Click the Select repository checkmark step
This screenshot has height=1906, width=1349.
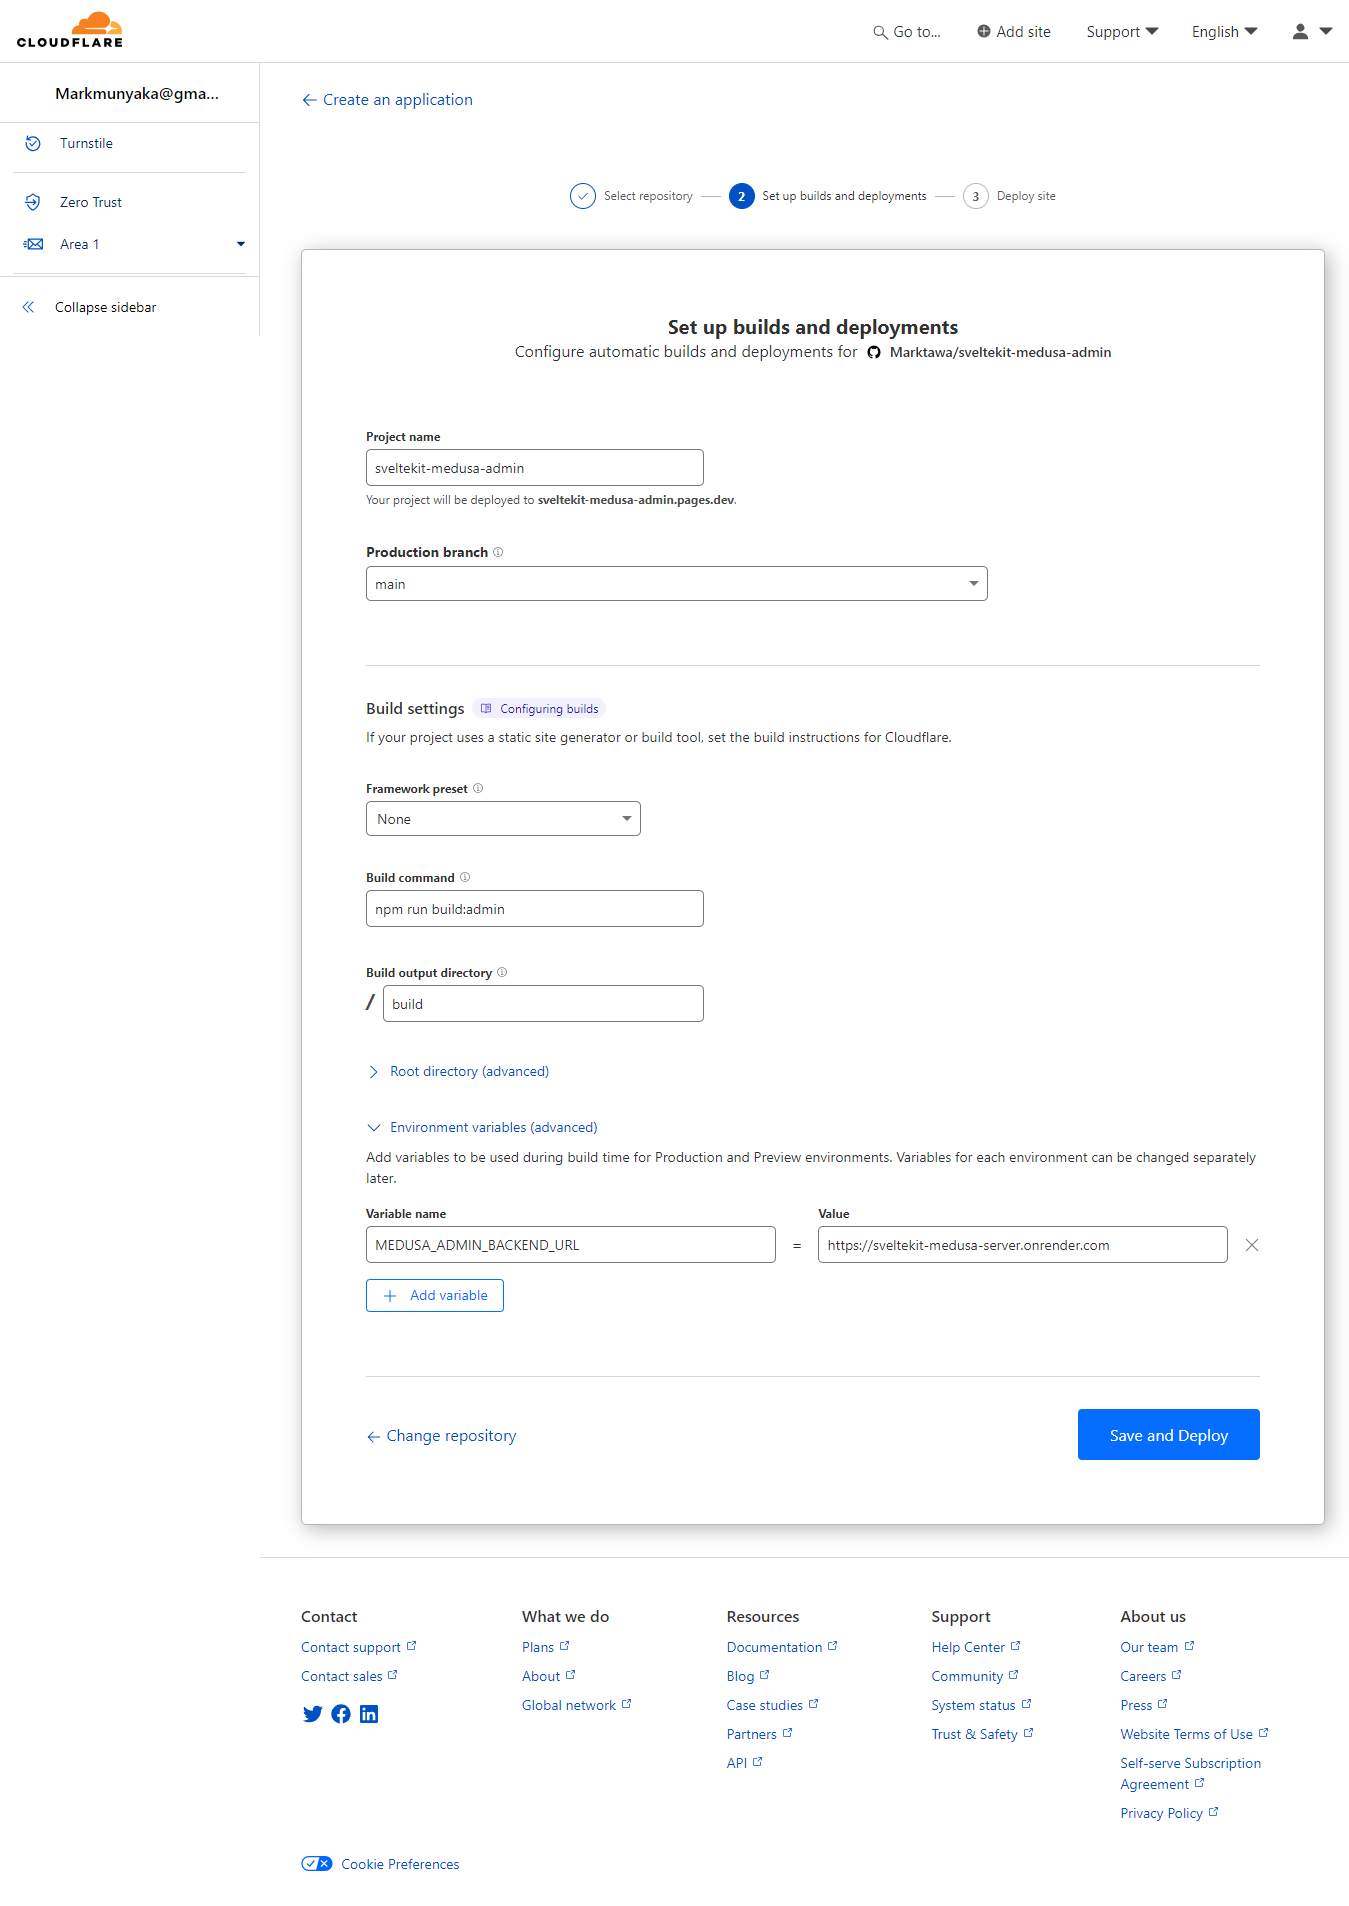[583, 196]
